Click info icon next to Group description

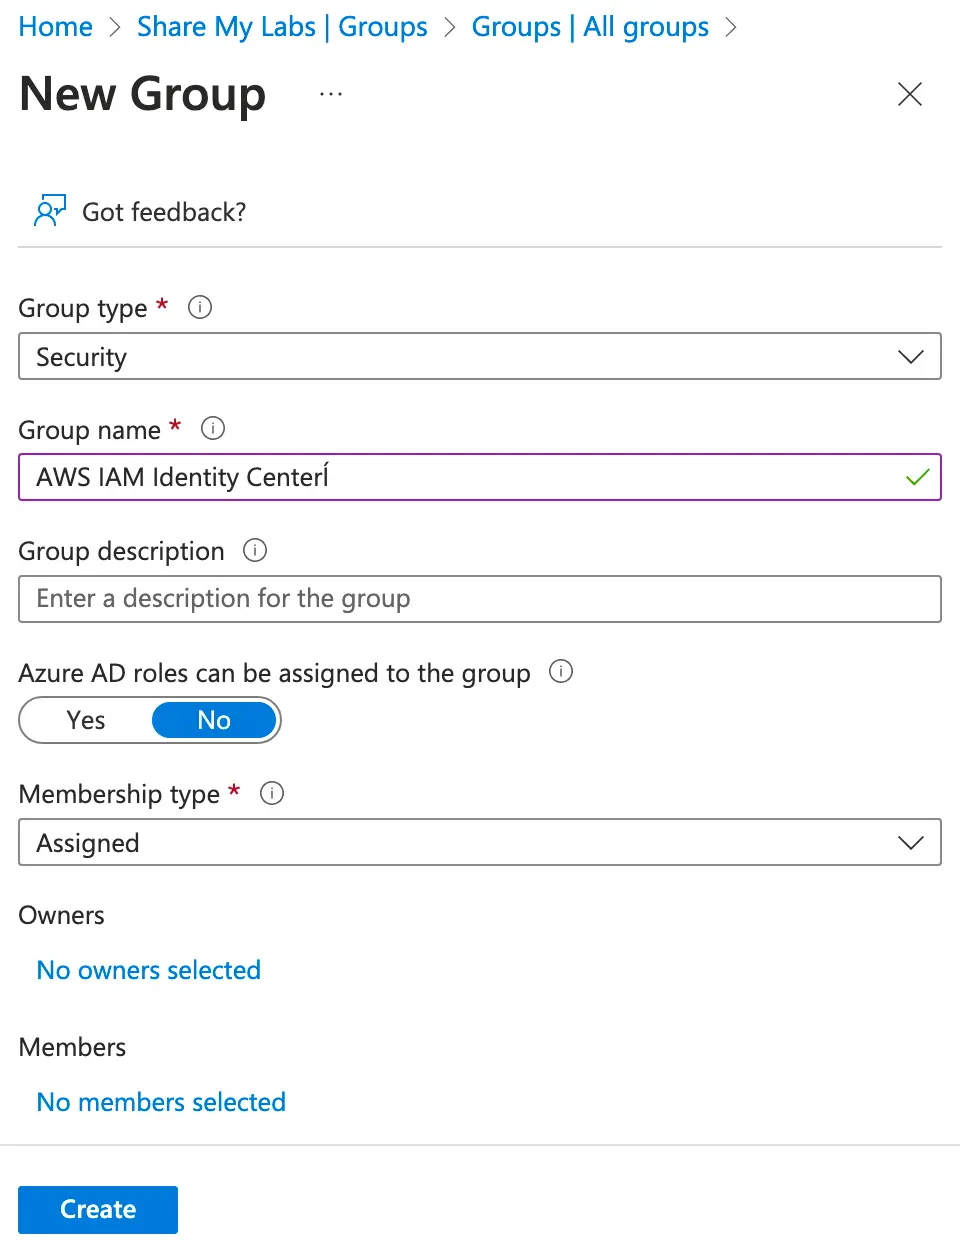[x=255, y=550]
